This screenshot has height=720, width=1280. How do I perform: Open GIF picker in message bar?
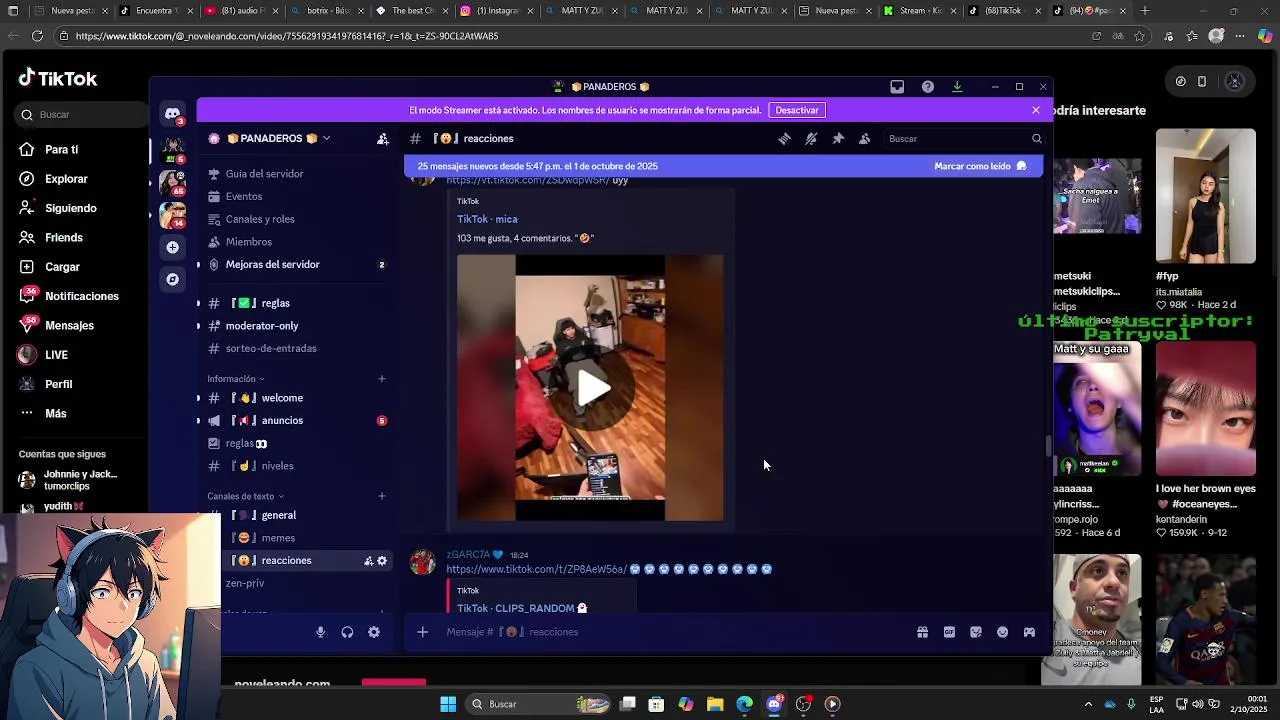tap(949, 632)
